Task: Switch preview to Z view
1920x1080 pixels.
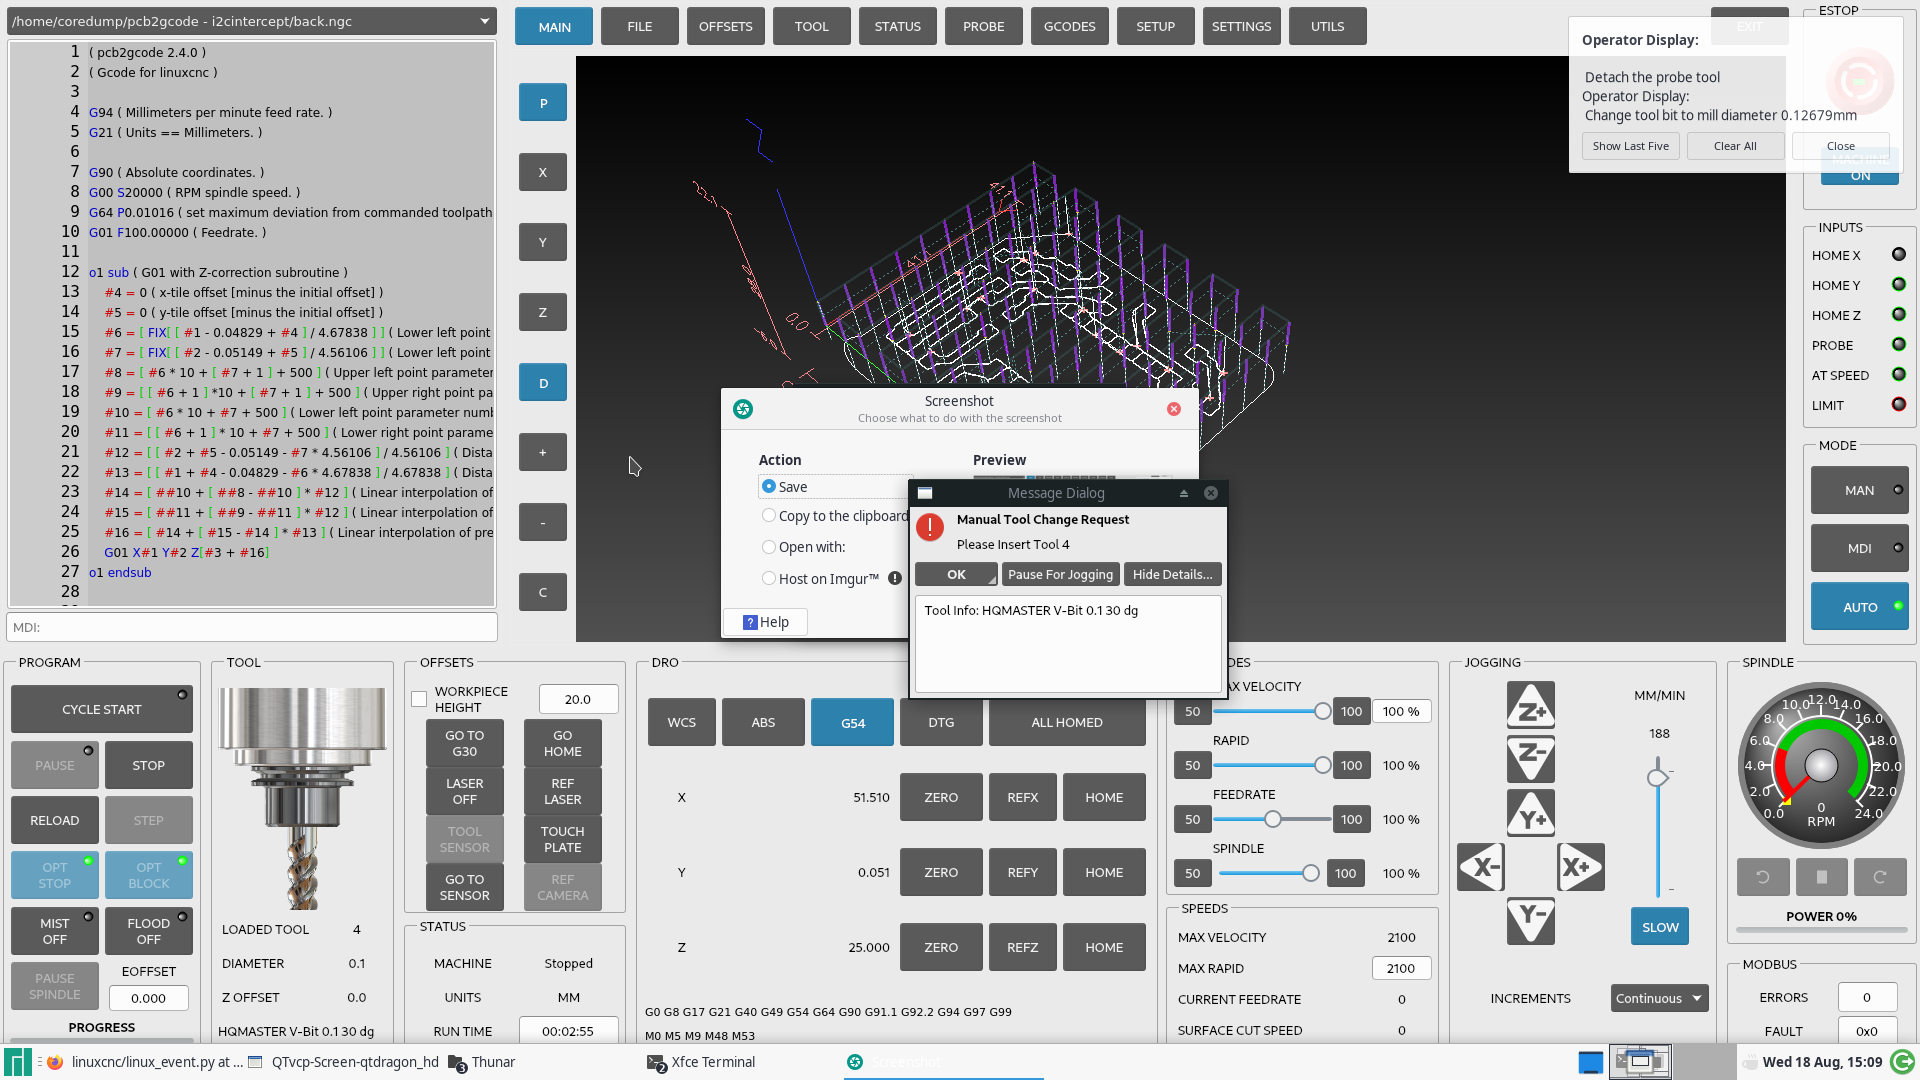Action: pos(543,312)
